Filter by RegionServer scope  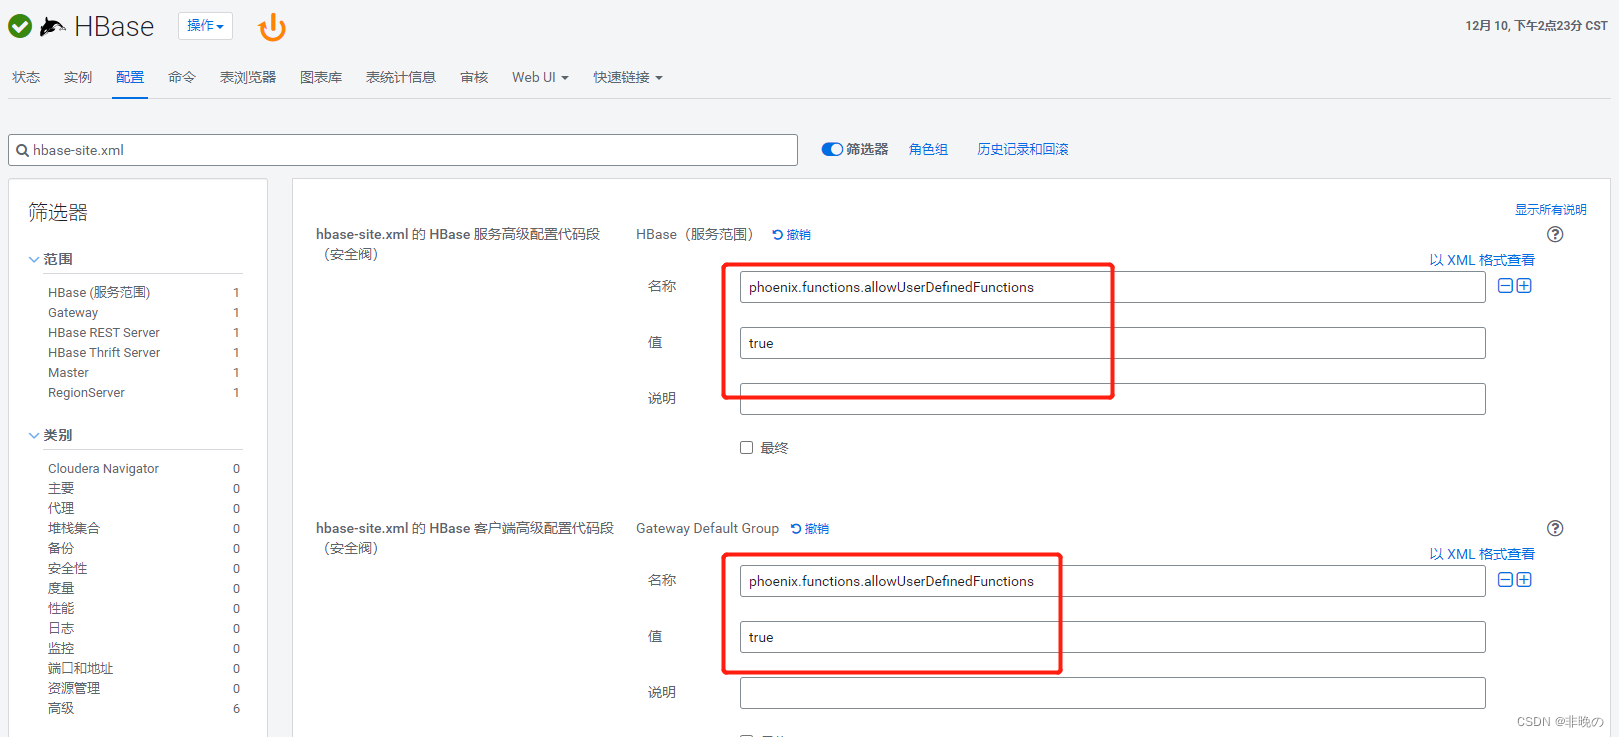coord(86,393)
